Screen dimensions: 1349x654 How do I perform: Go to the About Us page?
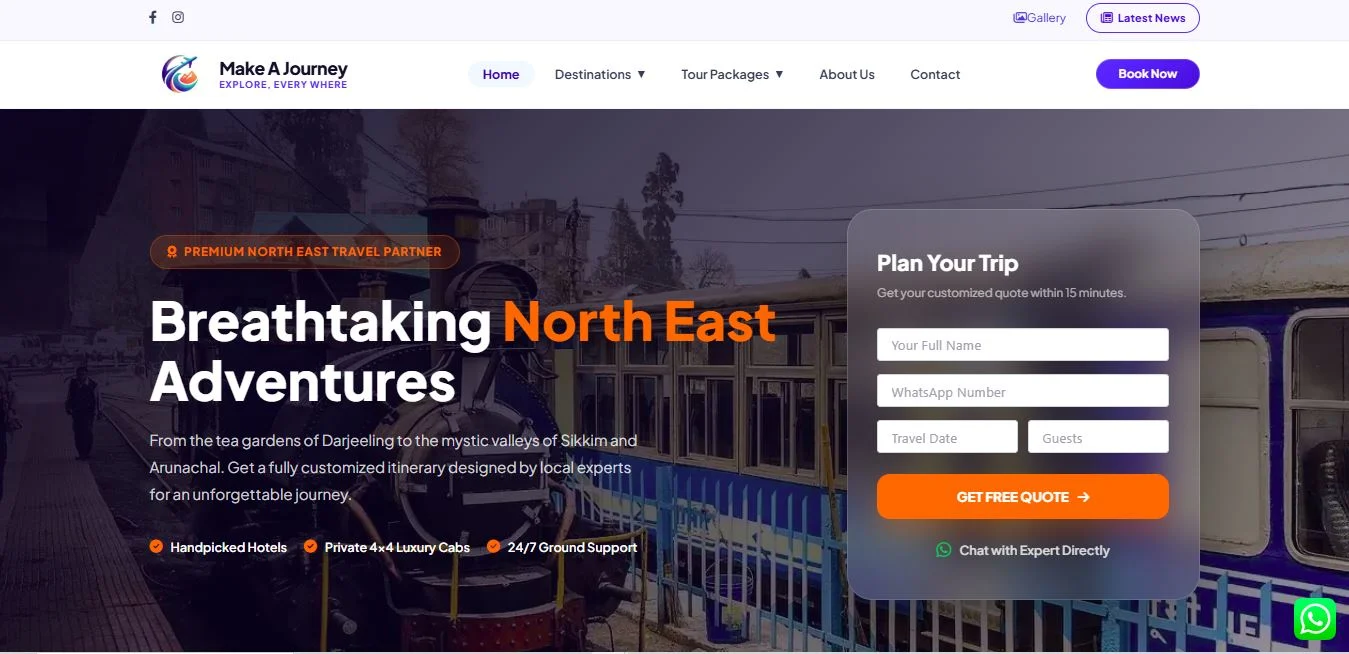click(x=847, y=74)
